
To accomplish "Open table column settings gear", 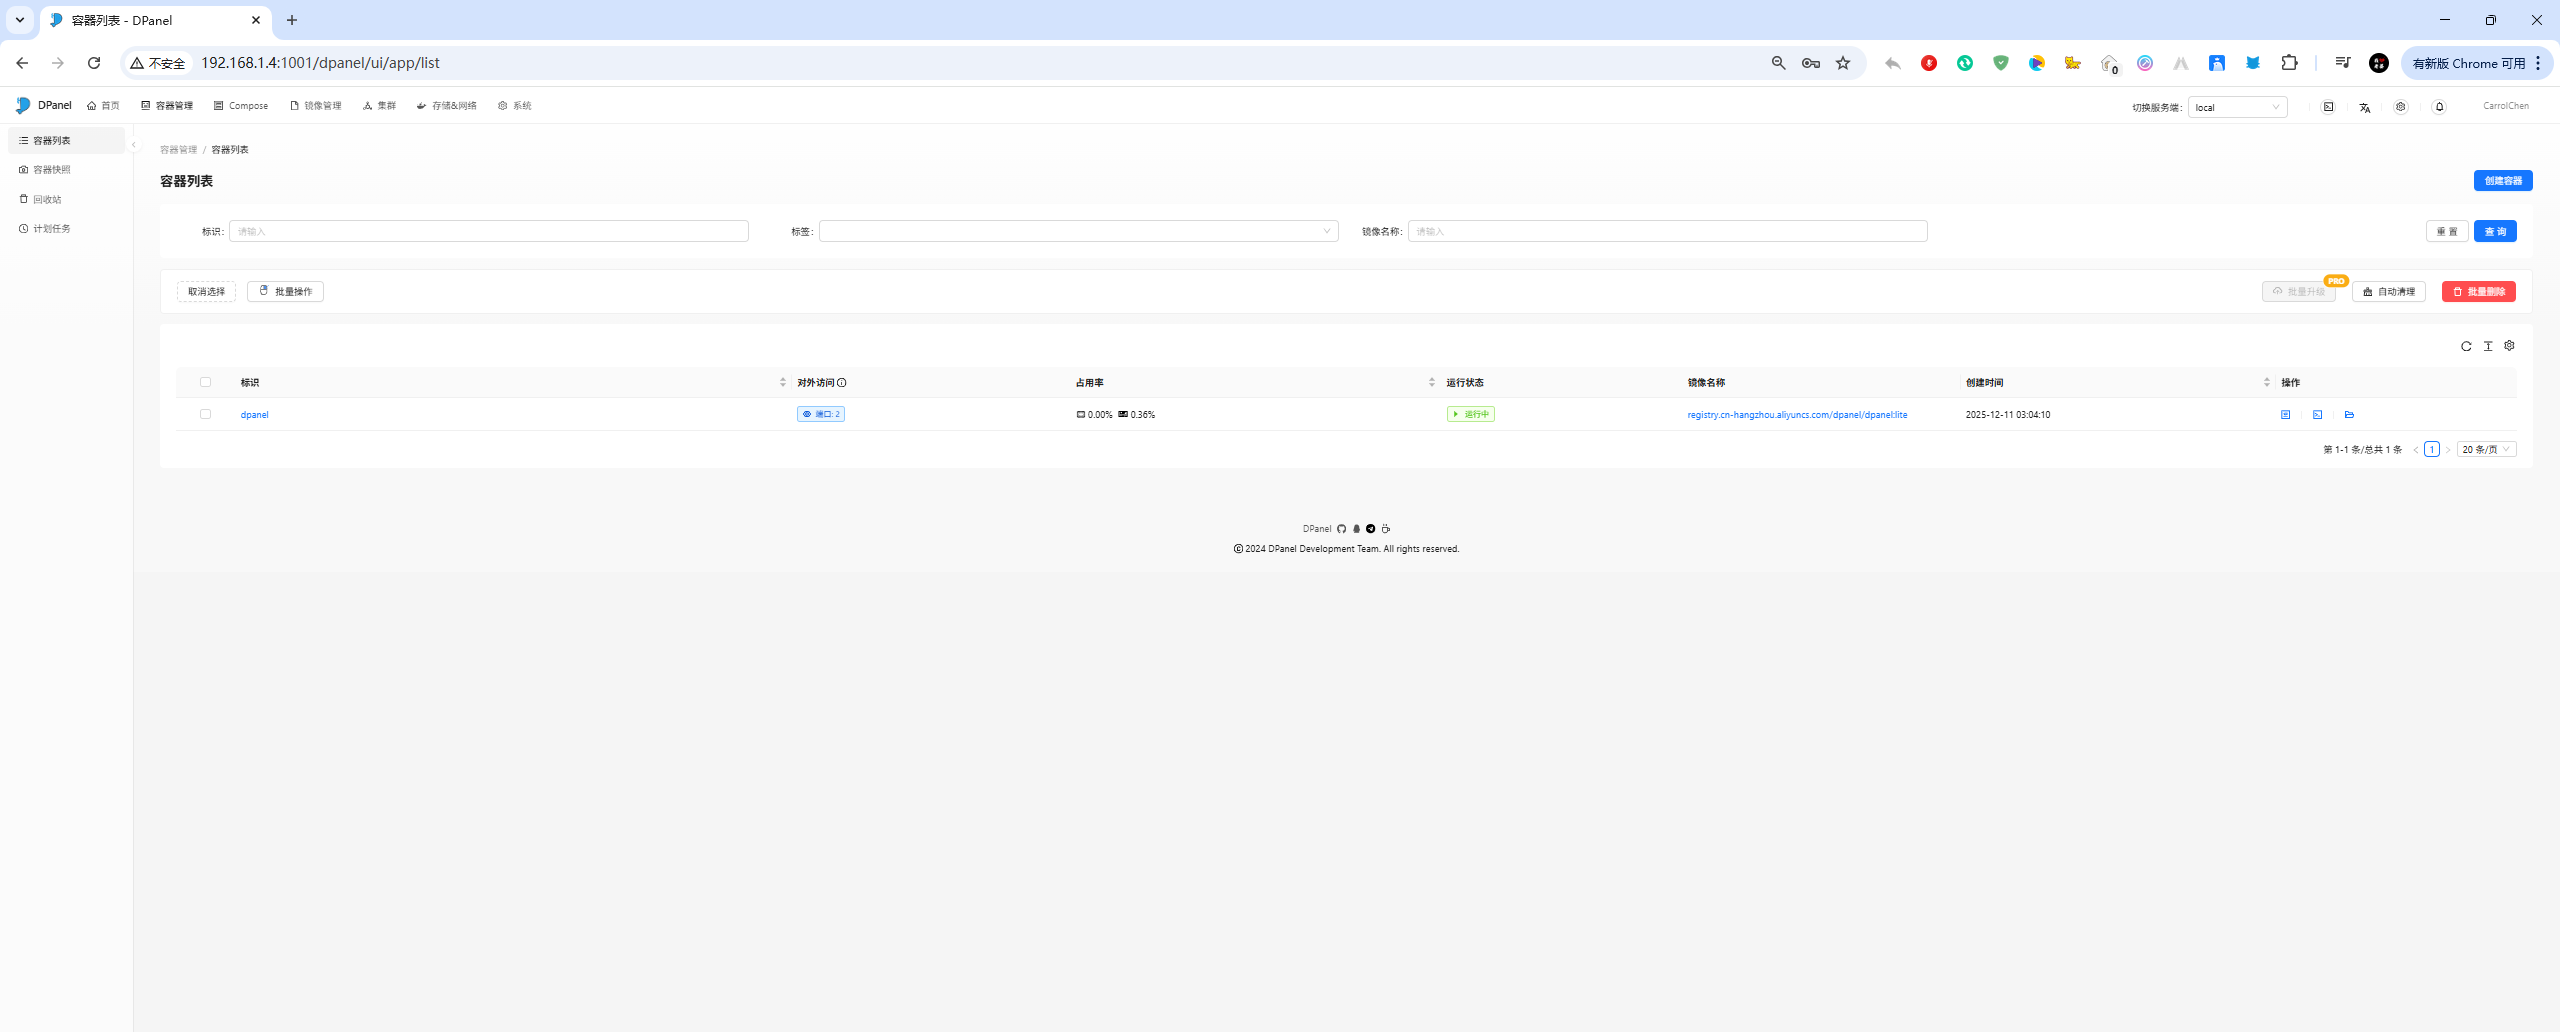I will click(x=2509, y=346).
